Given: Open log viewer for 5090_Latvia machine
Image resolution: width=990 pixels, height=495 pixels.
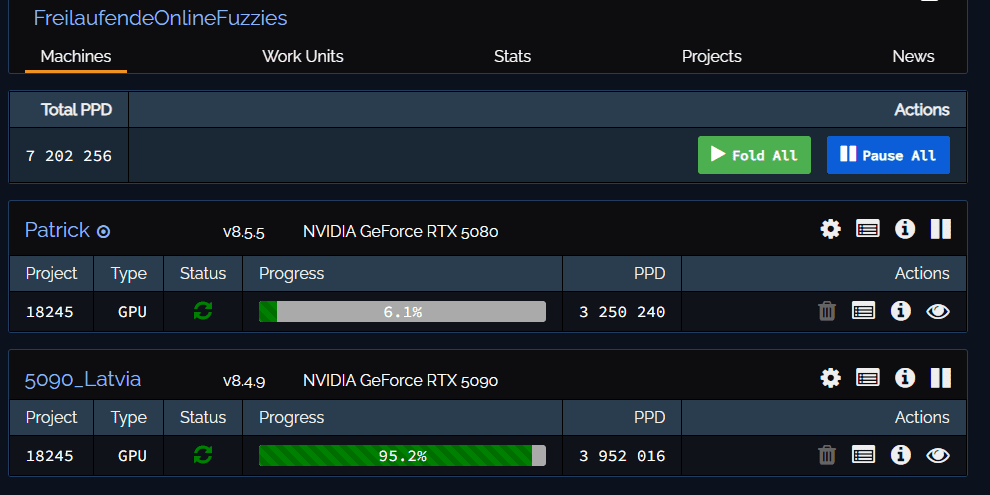Looking at the screenshot, I should [x=867, y=378].
